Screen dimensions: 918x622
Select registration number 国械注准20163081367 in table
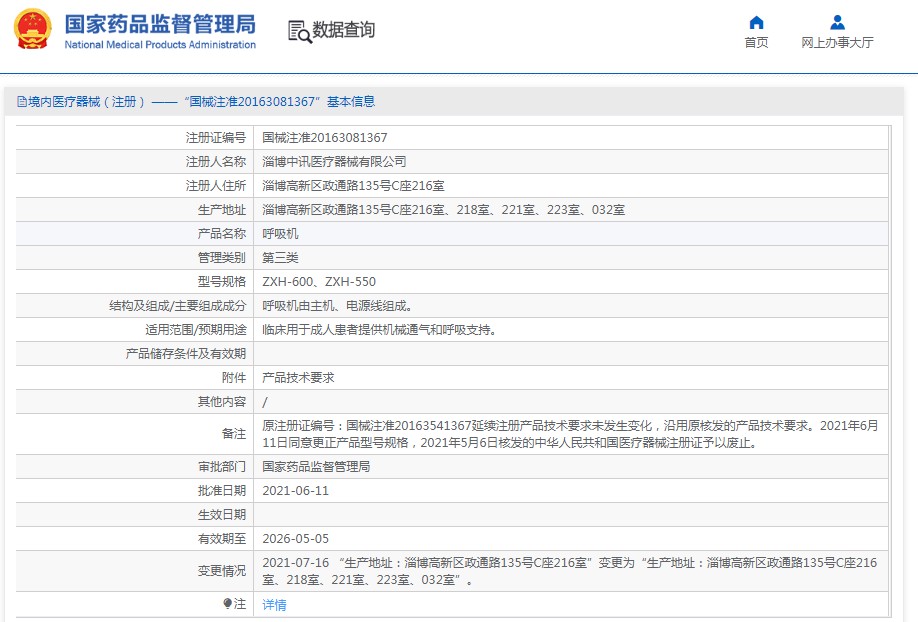click(324, 138)
